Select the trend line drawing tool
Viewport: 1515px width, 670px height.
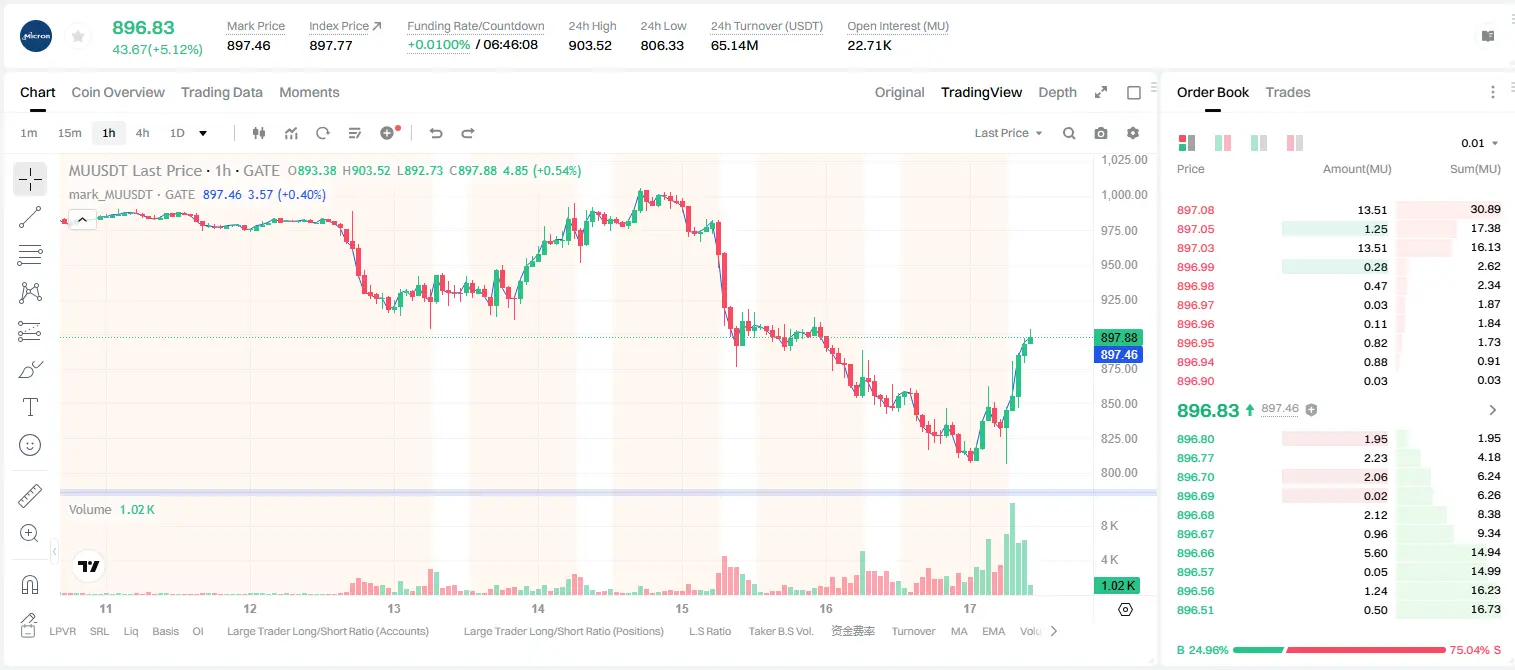click(30, 217)
